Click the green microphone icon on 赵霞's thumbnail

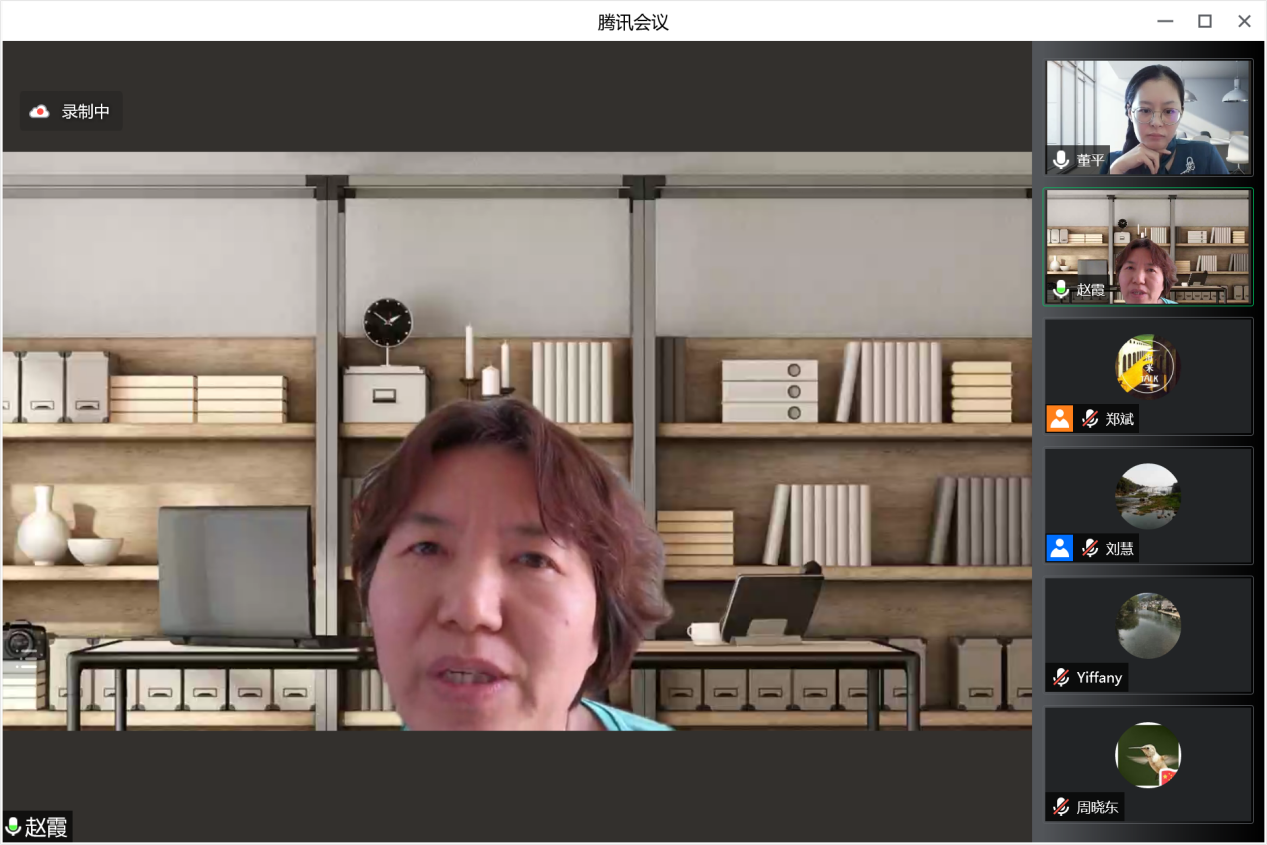coord(1061,290)
